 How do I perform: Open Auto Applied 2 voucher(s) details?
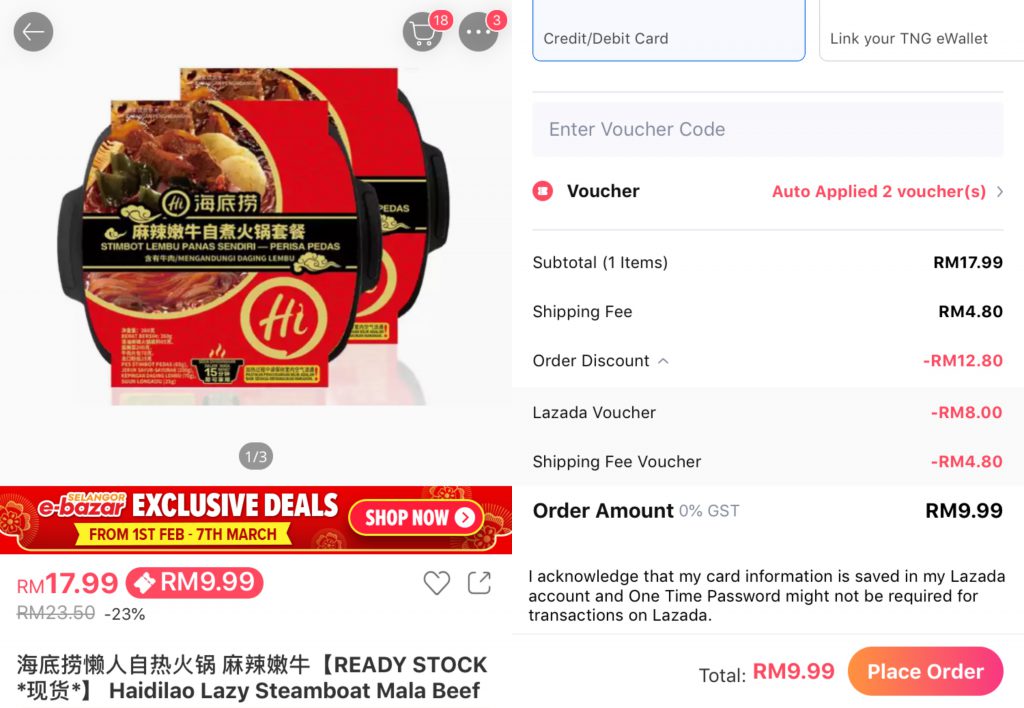(879, 191)
